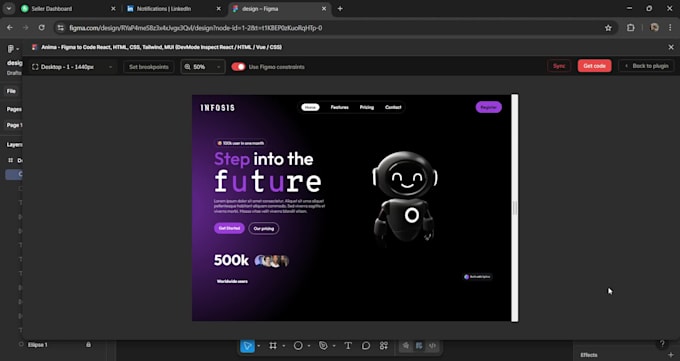Select the Move tool in Figma toolbar

pyautogui.click(x=247, y=346)
